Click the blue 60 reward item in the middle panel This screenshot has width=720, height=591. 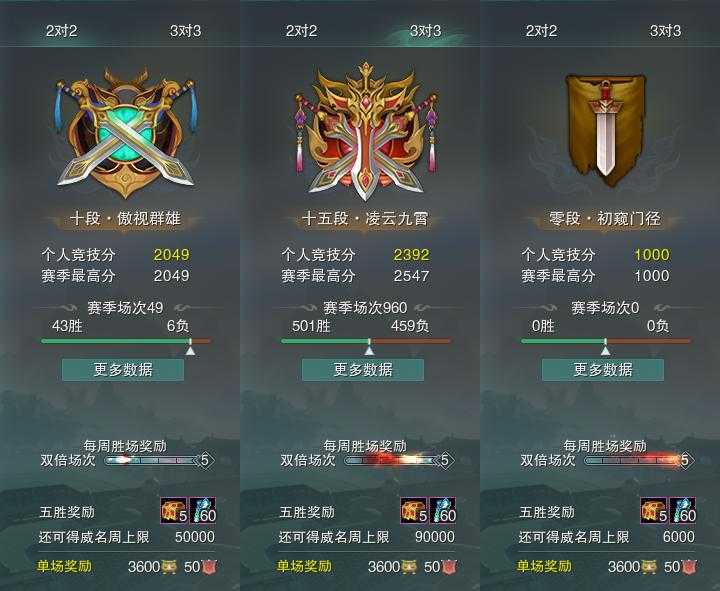point(442,510)
